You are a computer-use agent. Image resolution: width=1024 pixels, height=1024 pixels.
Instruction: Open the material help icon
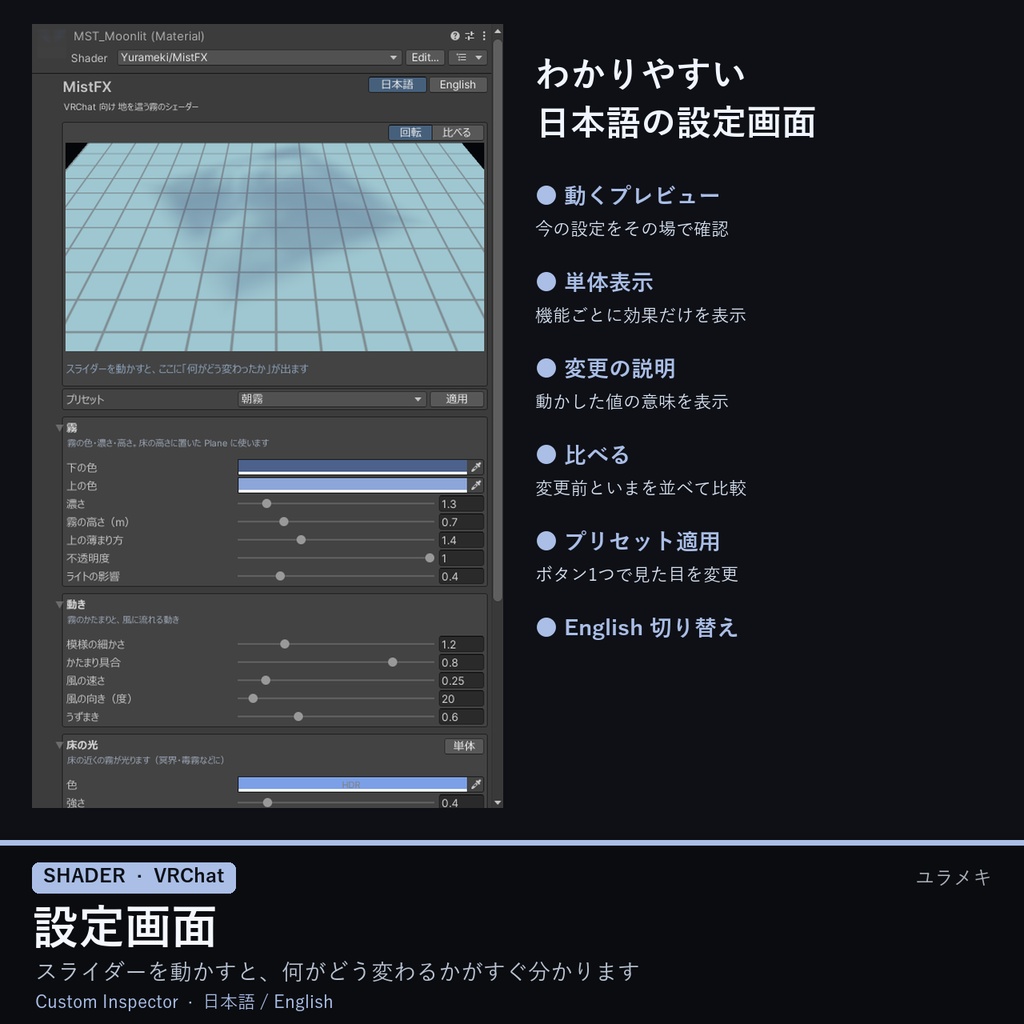(x=455, y=36)
